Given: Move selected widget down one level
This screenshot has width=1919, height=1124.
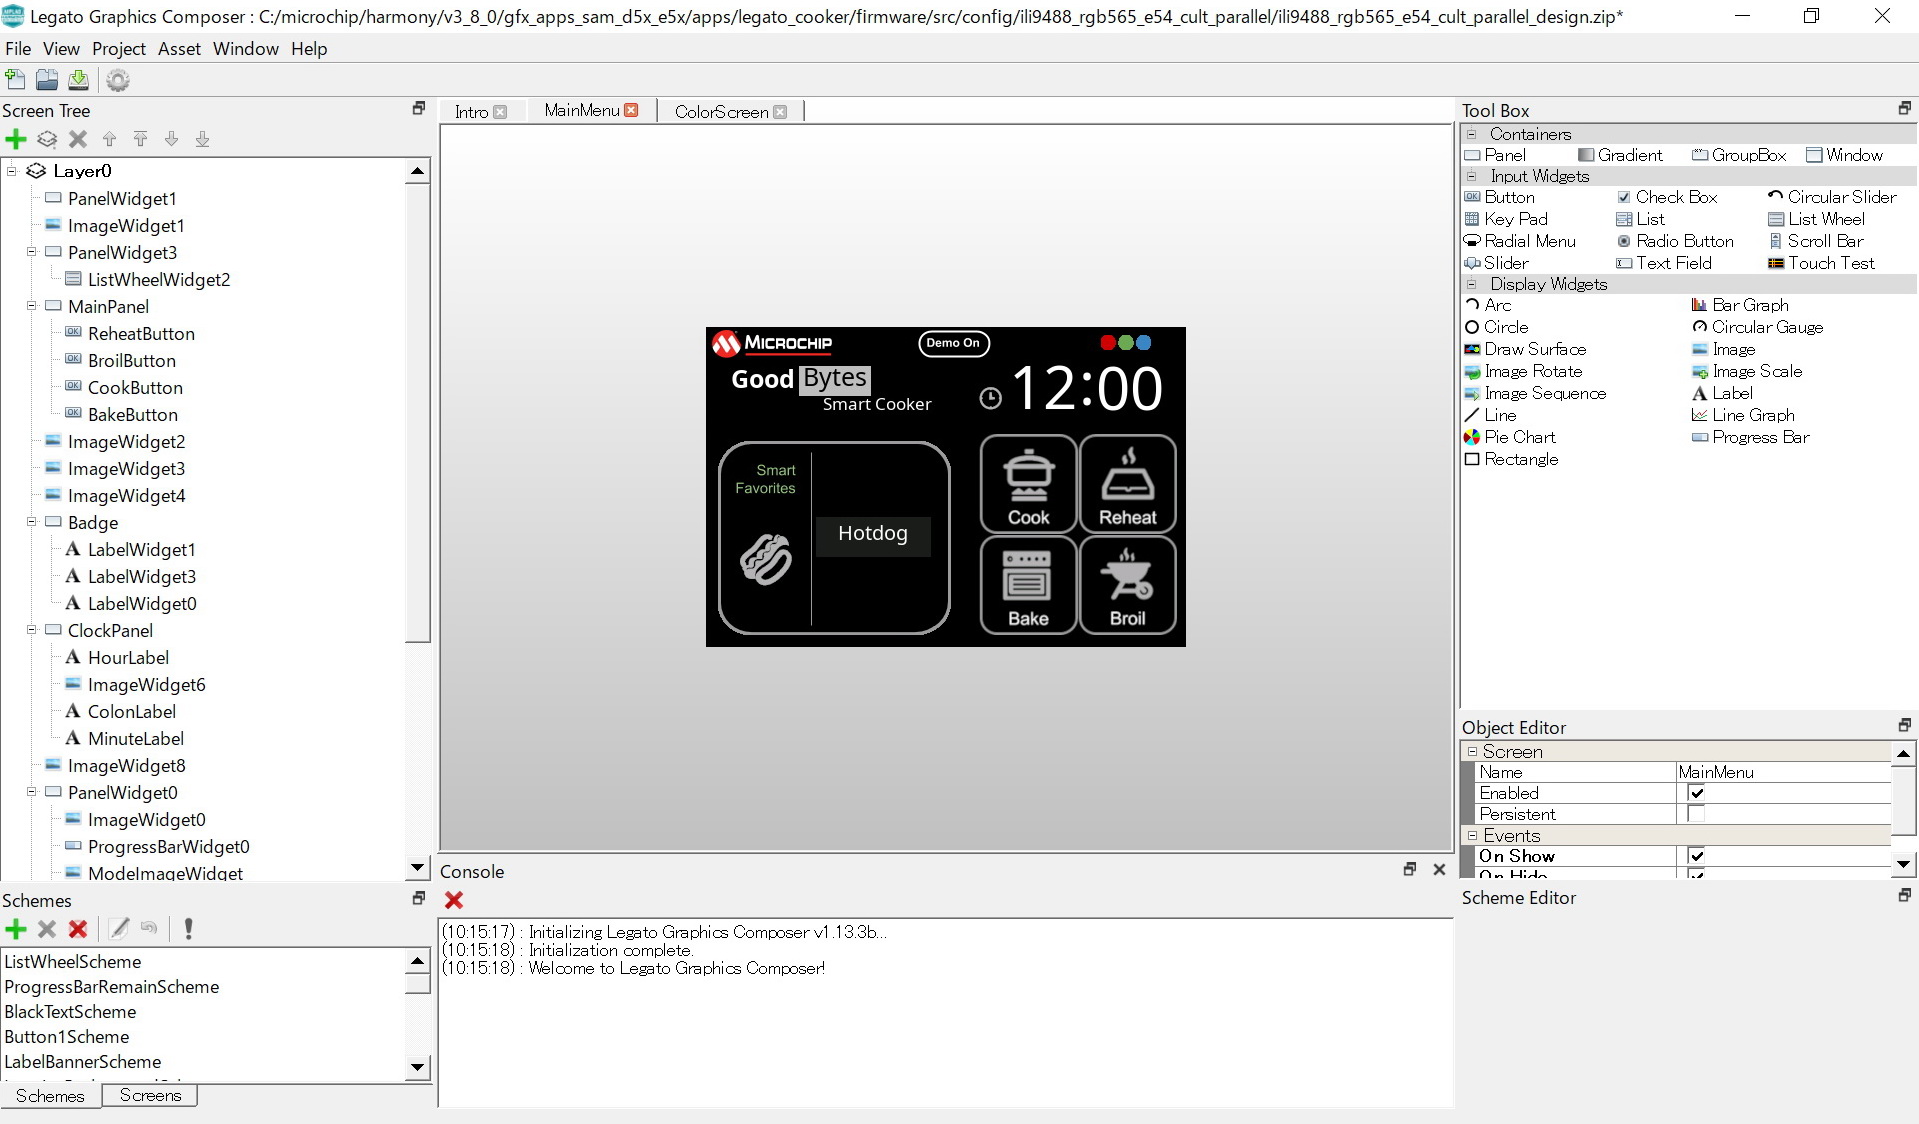Looking at the screenshot, I should tap(172, 139).
